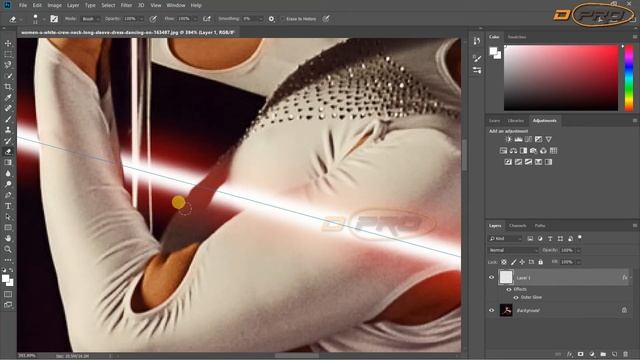Viewport: 640px width, 360px height.
Task: Open the File menu
Action: pyautogui.click(x=23, y=5)
